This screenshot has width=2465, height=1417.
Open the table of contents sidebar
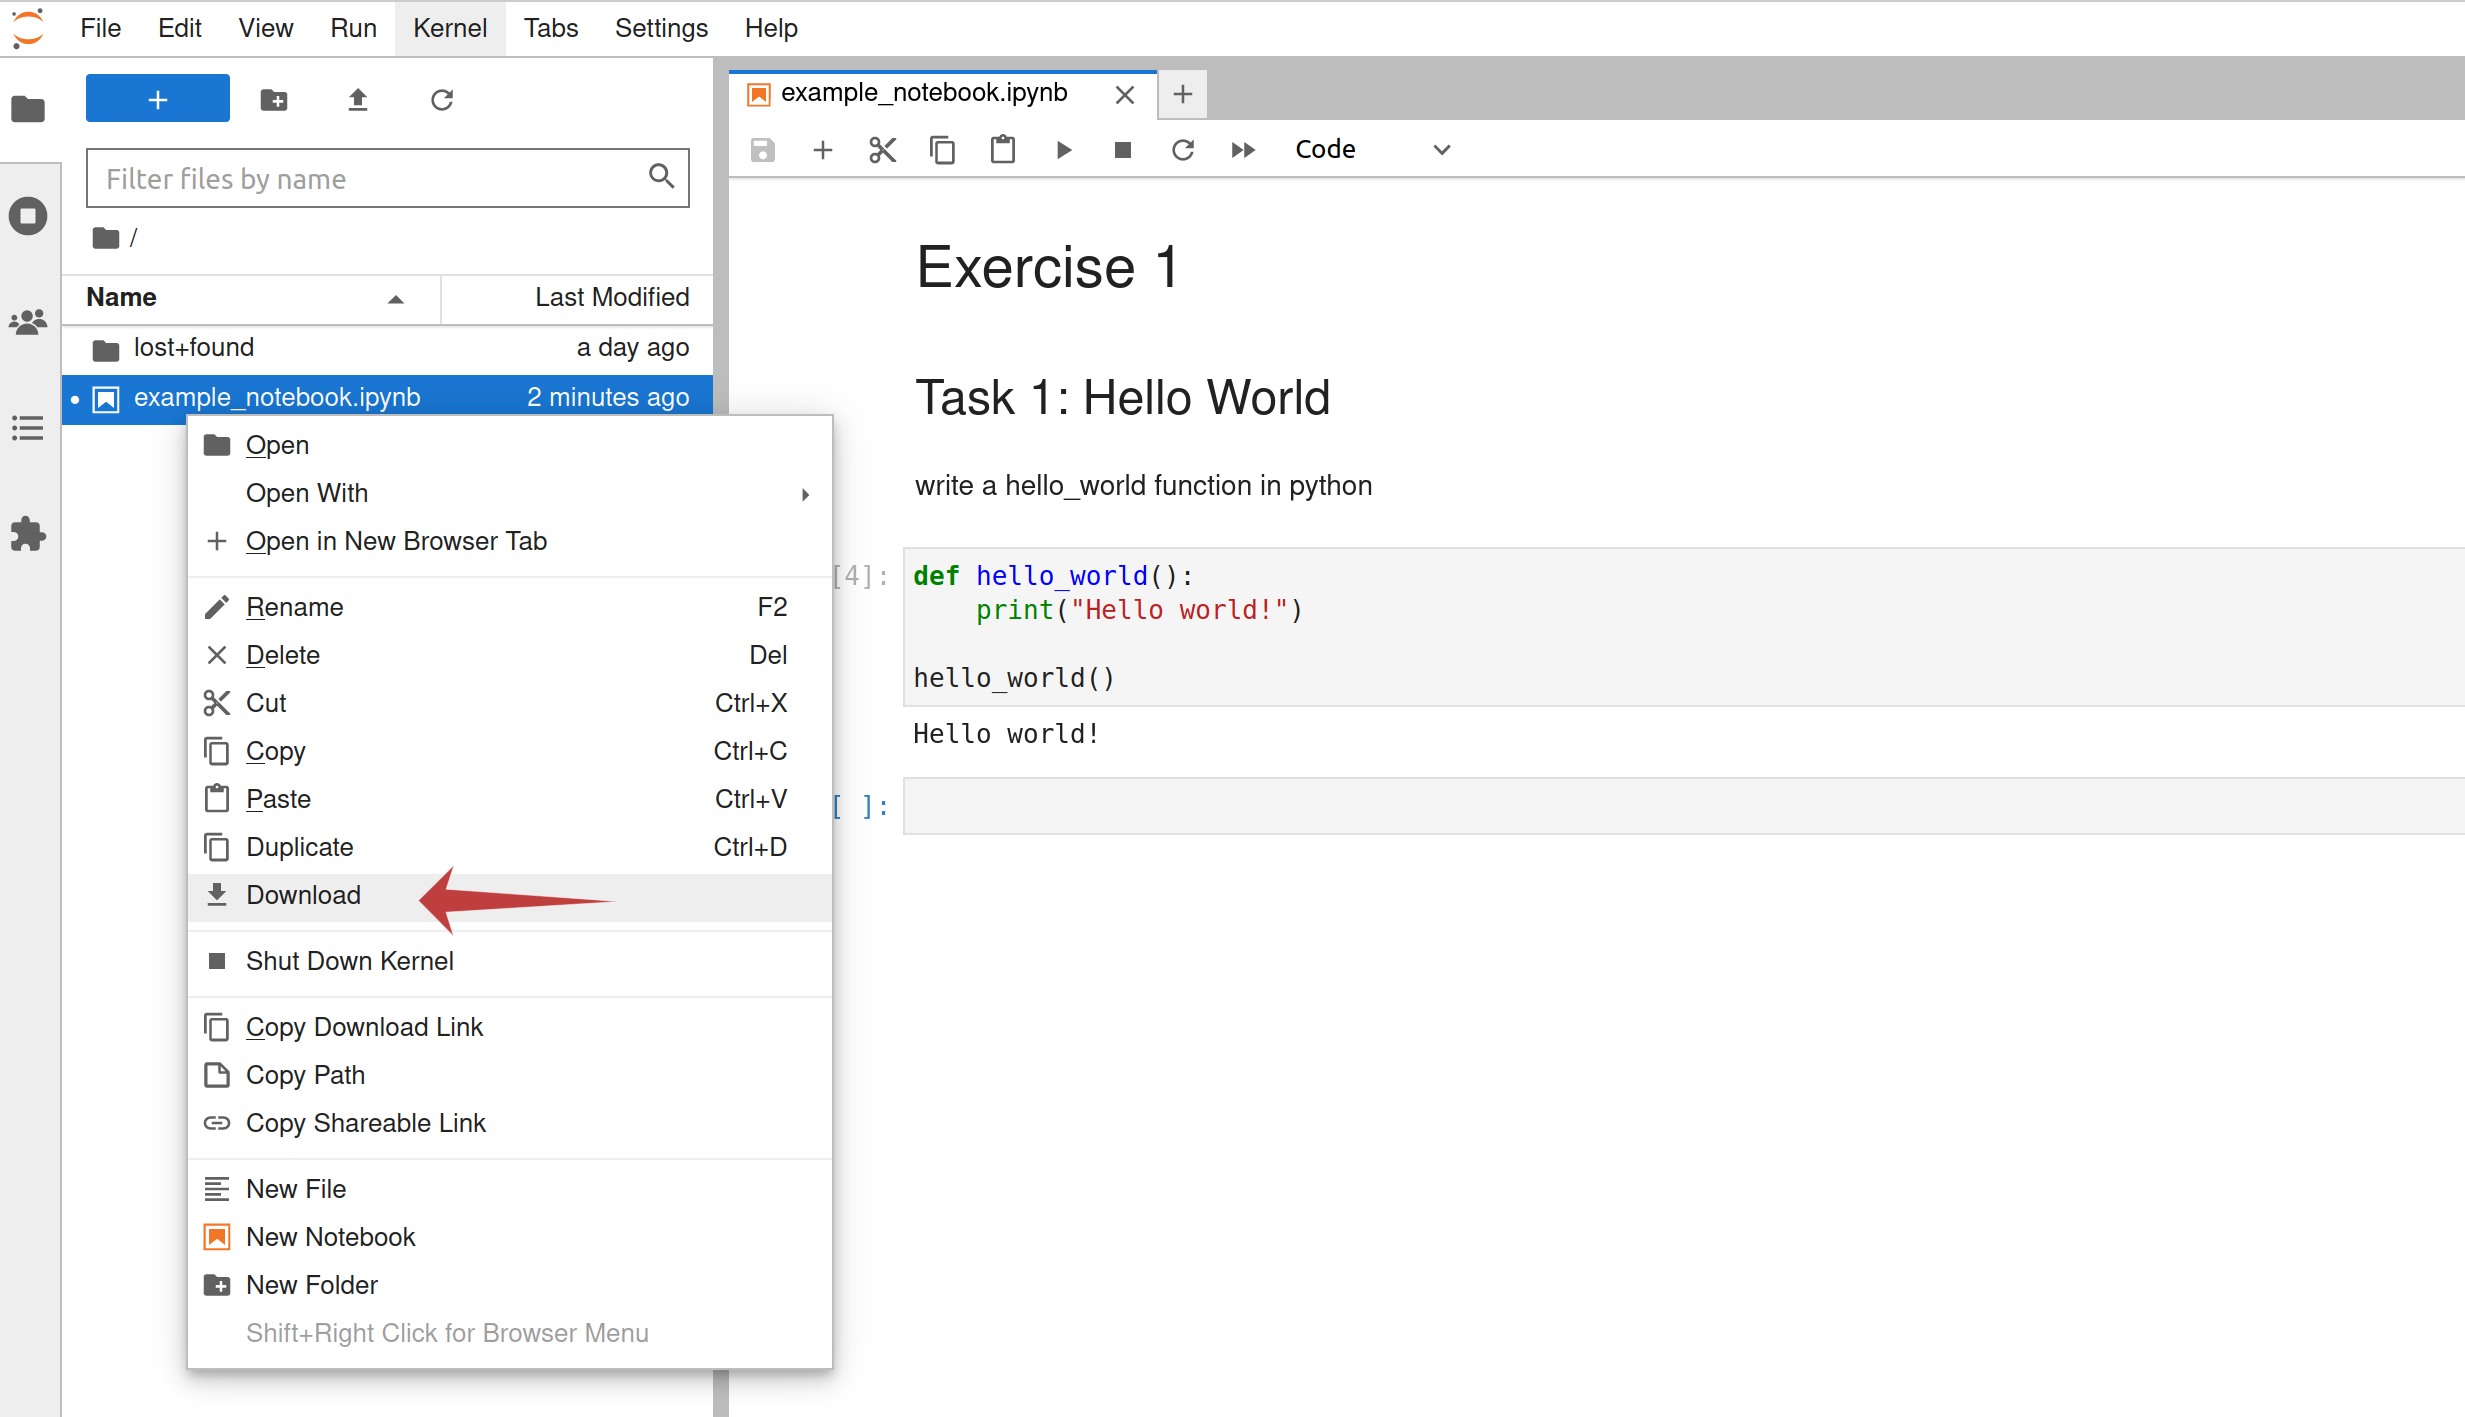click(28, 428)
